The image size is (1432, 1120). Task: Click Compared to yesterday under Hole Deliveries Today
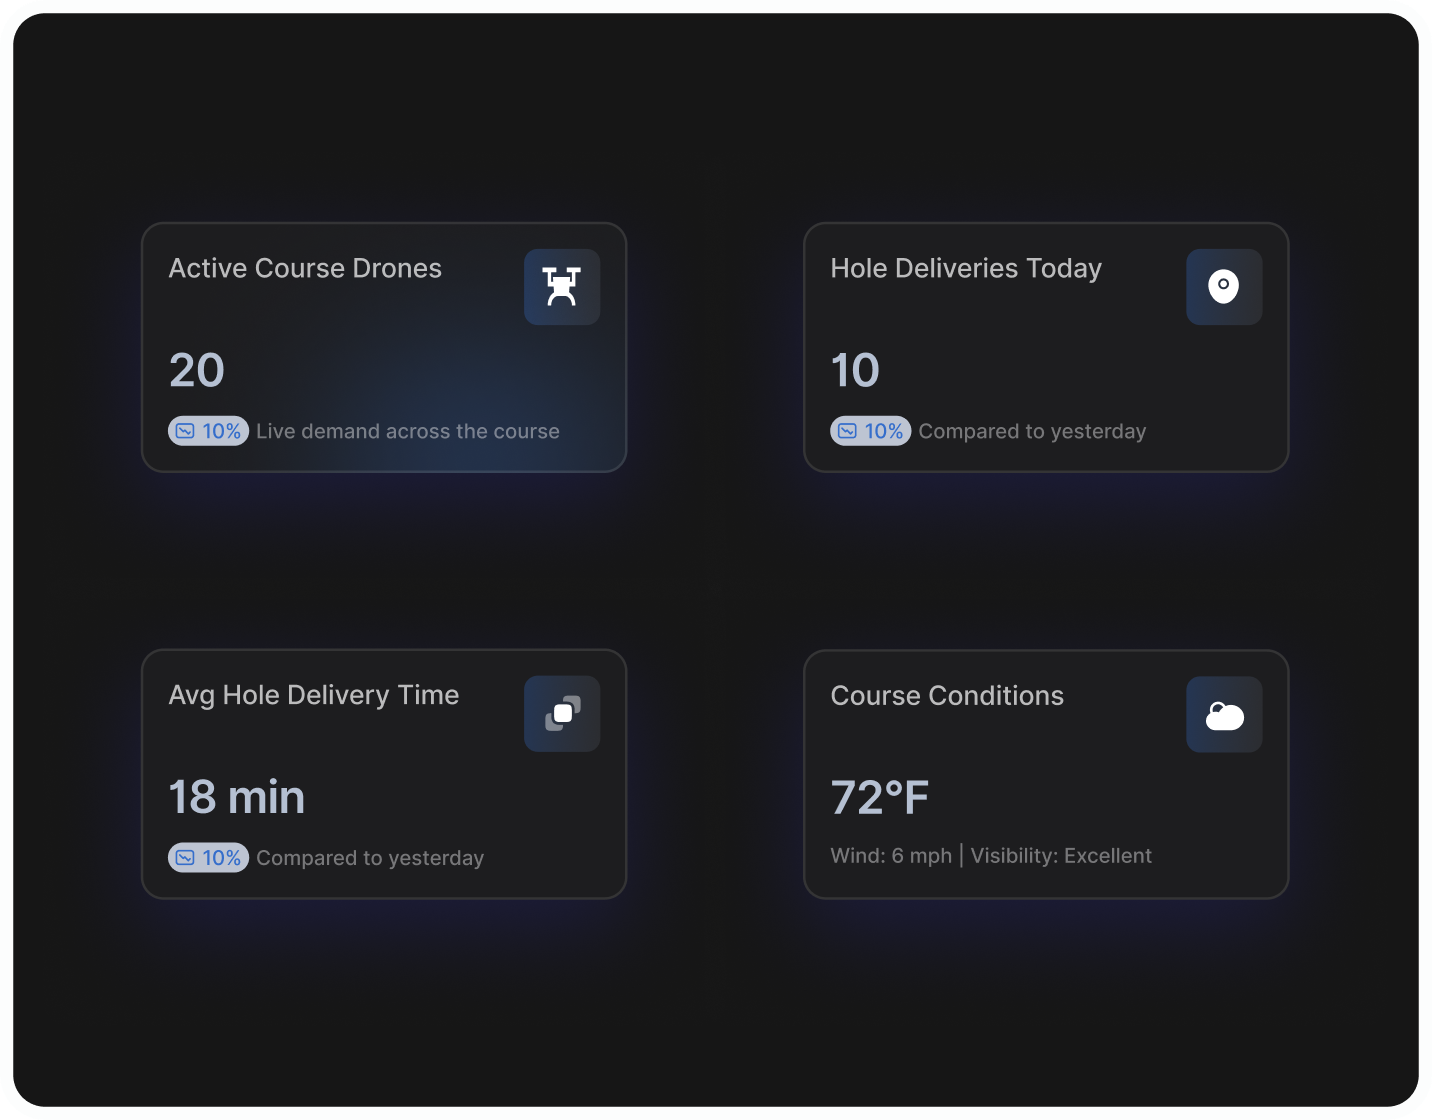coord(1032,431)
